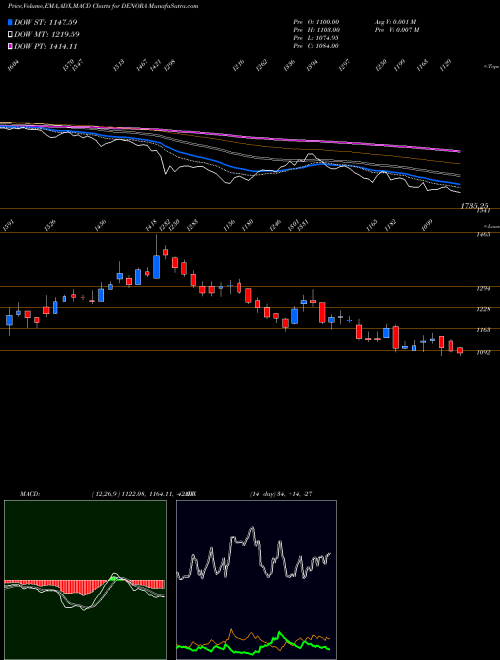Click the 'Pre C: 1084.00' close value
This screenshot has width=500, height=660.
[316, 46]
